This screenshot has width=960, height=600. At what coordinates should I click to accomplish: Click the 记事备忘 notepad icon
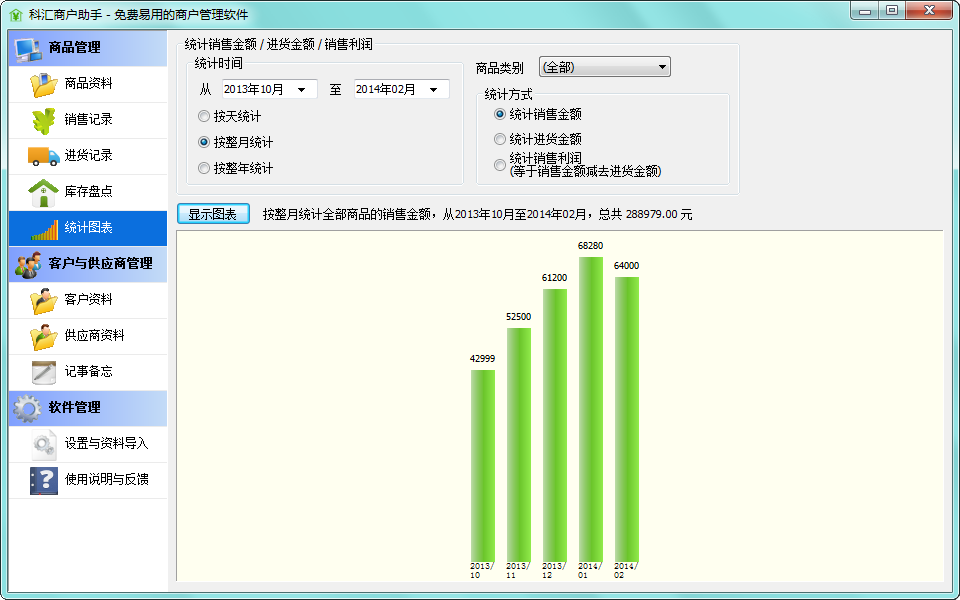[x=44, y=372]
